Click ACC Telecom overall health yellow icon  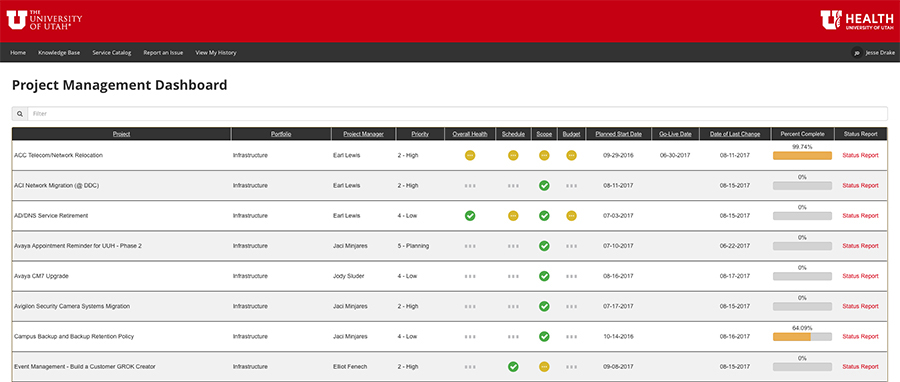(x=470, y=155)
